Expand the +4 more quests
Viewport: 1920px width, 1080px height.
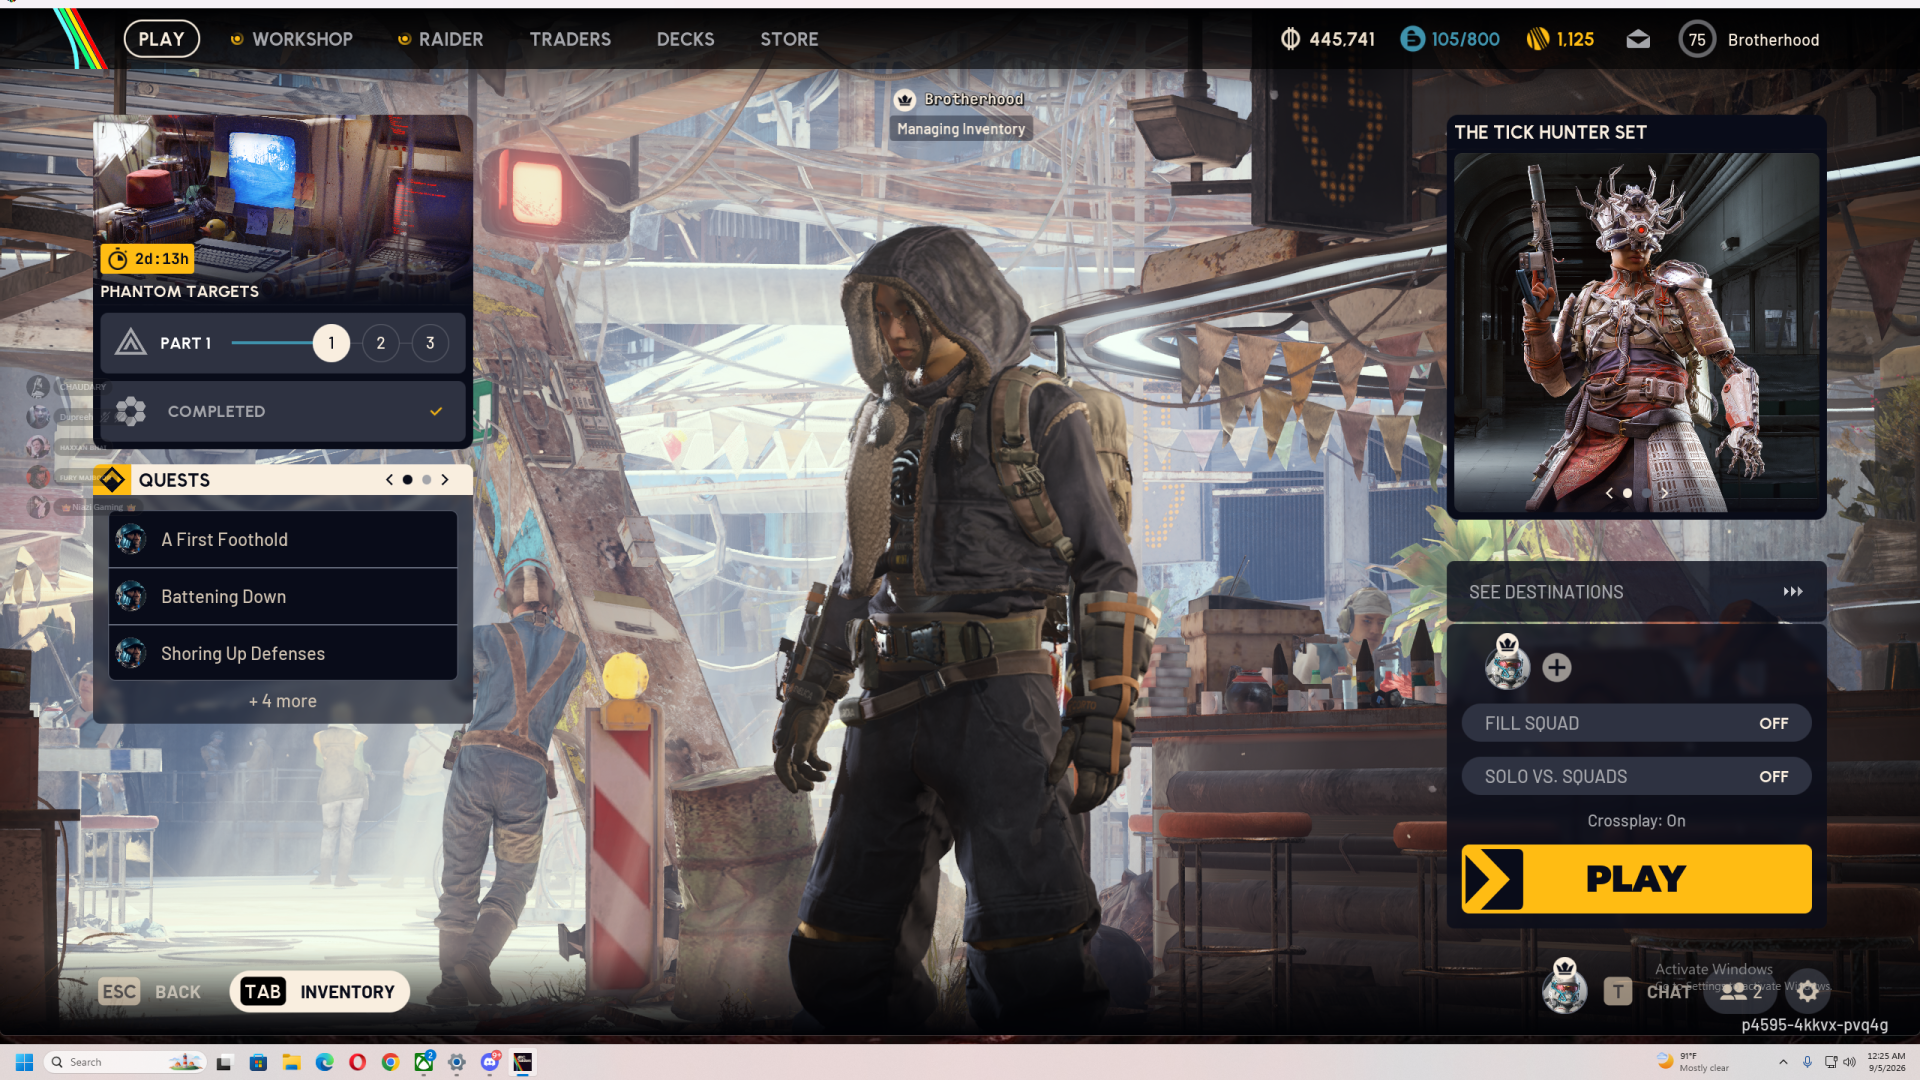pos(283,701)
